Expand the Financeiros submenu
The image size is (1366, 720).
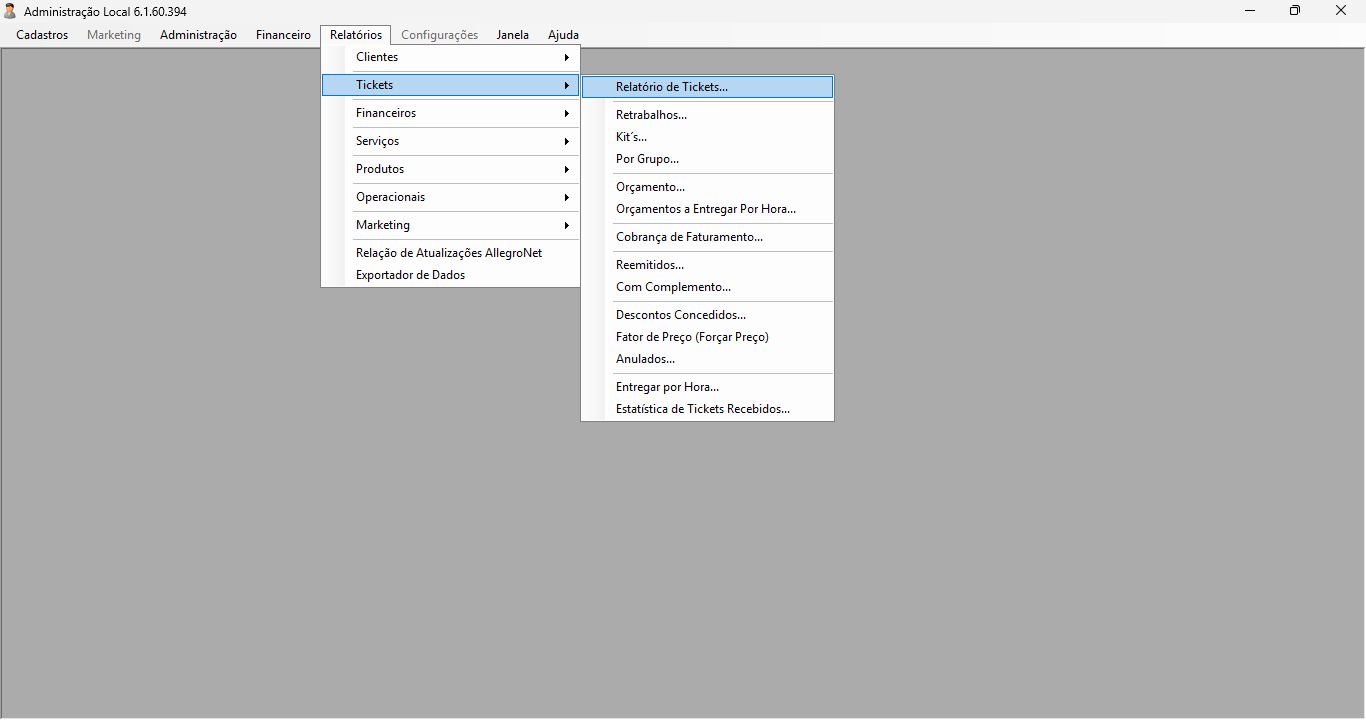pos(450,113)
